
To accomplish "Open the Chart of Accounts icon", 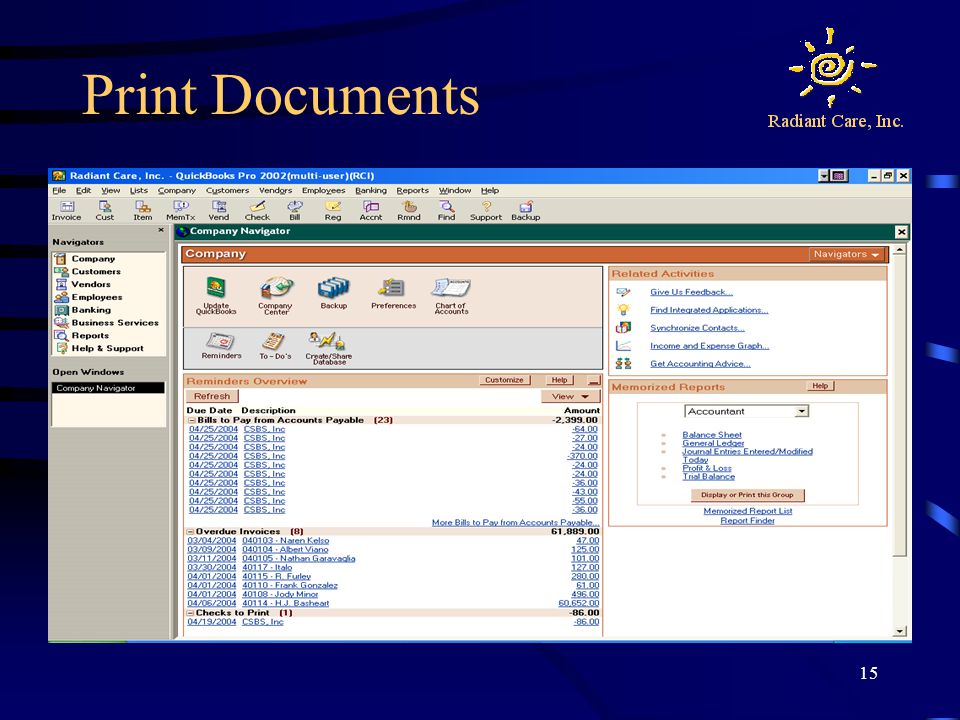I will (x=451, y=296).
